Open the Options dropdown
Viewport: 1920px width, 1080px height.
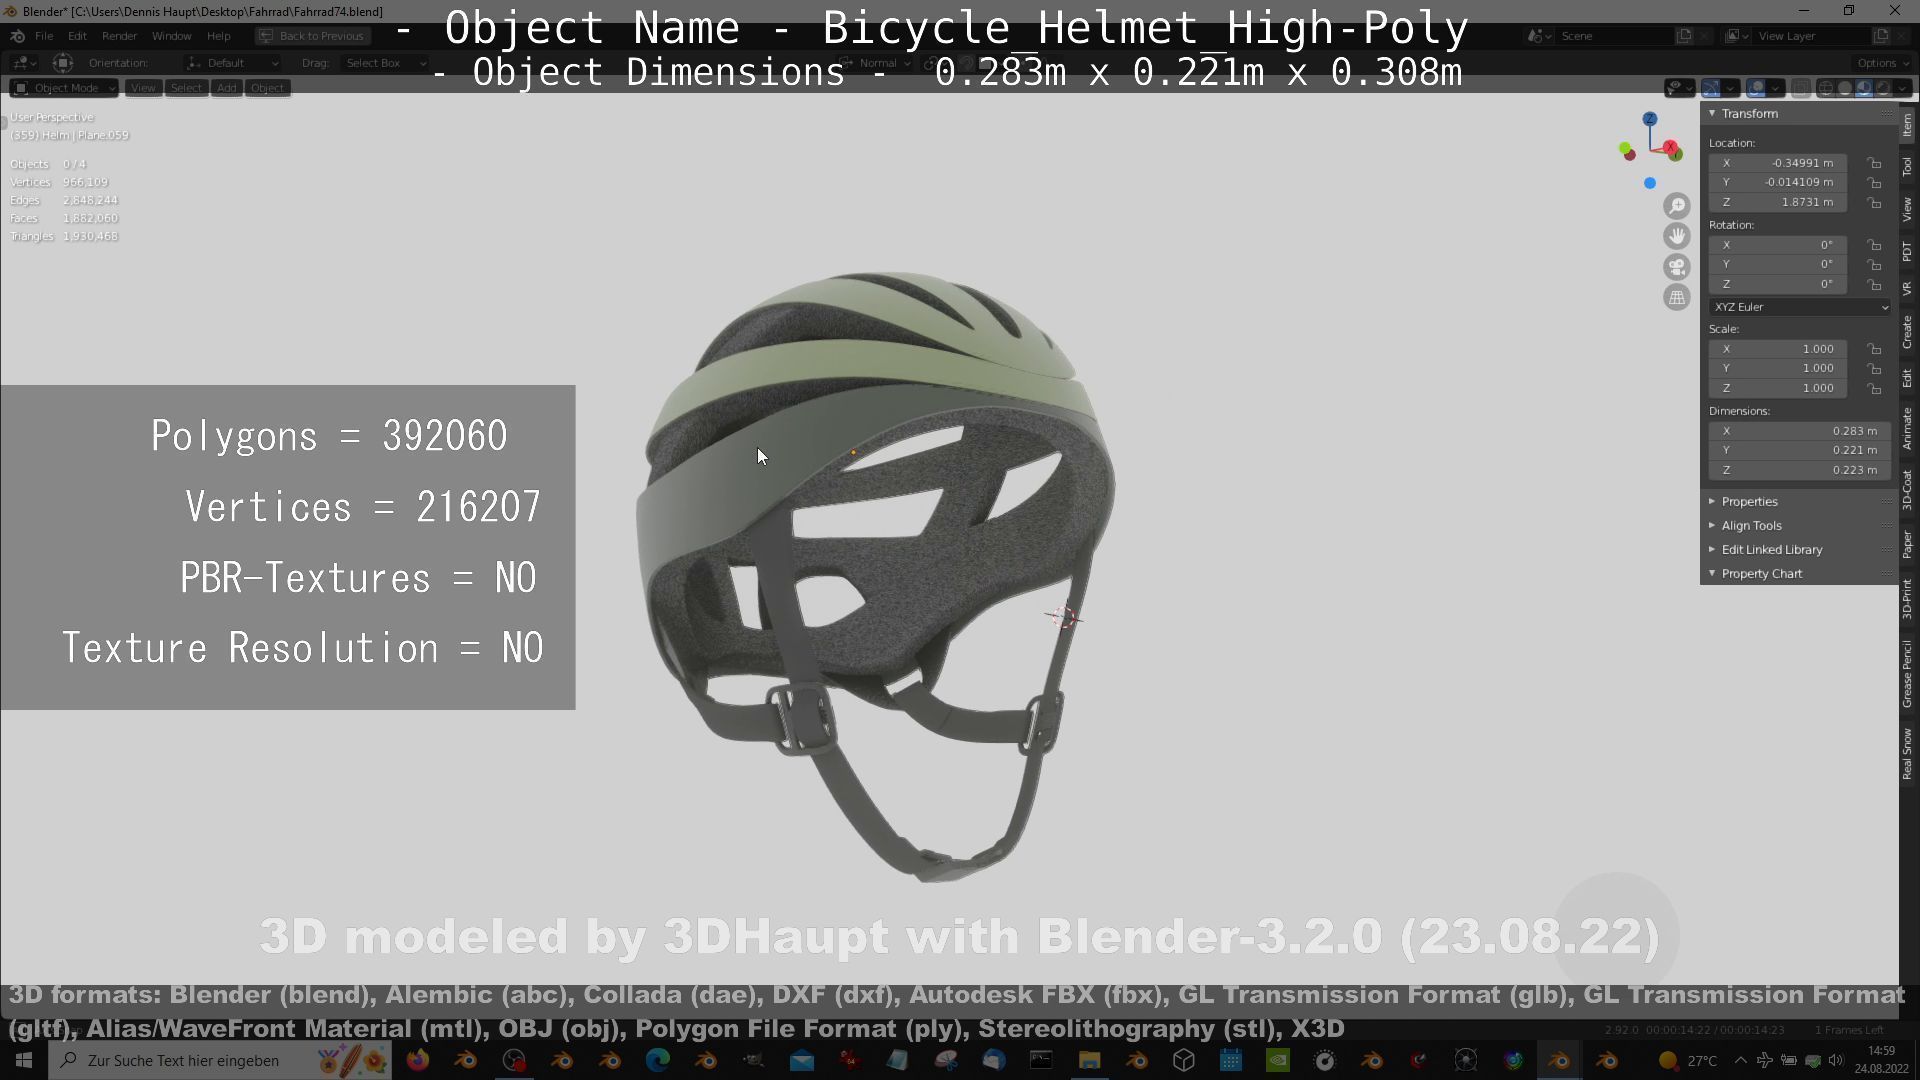tap(1882, 63)
